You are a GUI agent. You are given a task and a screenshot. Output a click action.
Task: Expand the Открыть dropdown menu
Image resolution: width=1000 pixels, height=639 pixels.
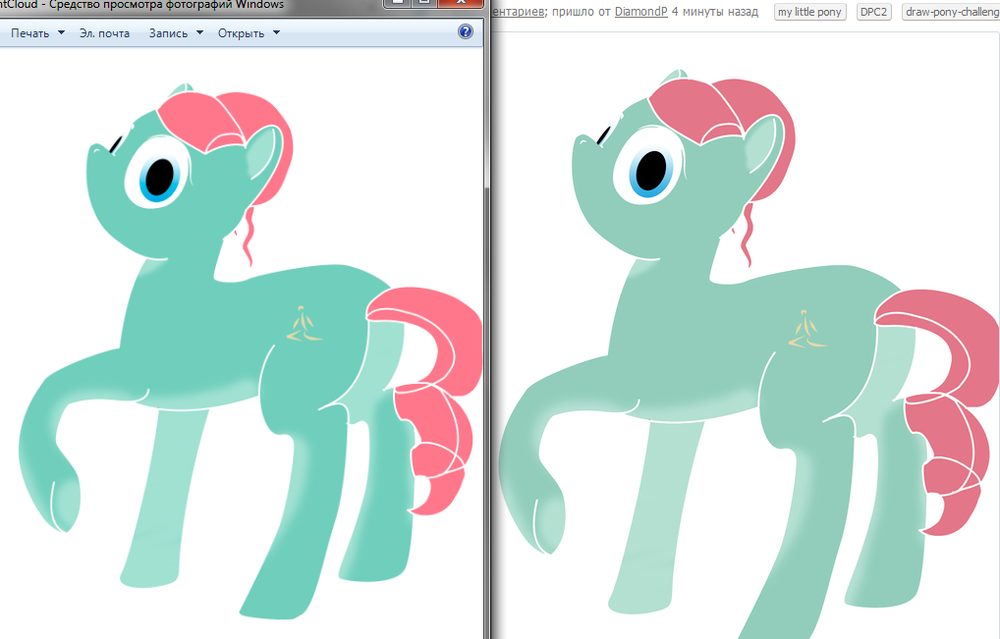point(248,33)
